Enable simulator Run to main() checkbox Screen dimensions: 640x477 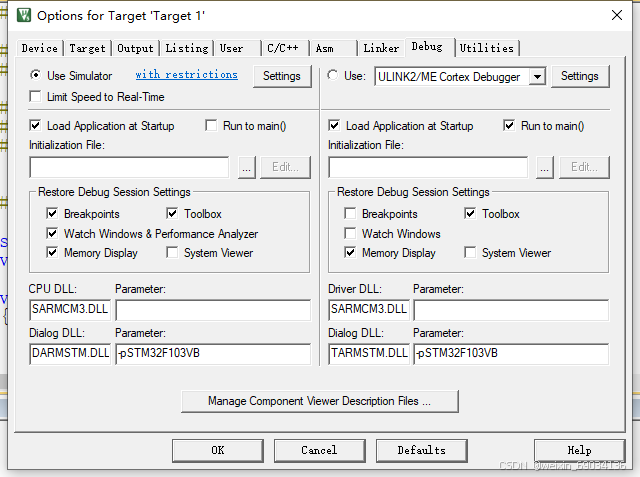211,126
